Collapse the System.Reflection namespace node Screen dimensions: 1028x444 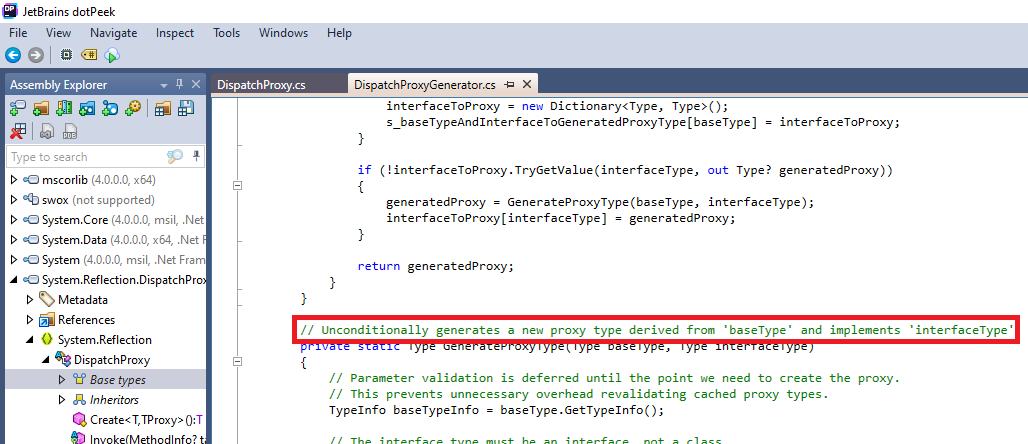coord(30,340)
